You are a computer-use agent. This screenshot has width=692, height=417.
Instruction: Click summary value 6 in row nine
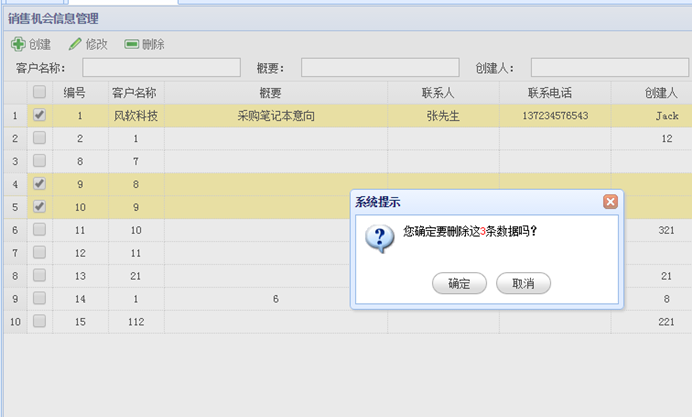click(276, 299)
